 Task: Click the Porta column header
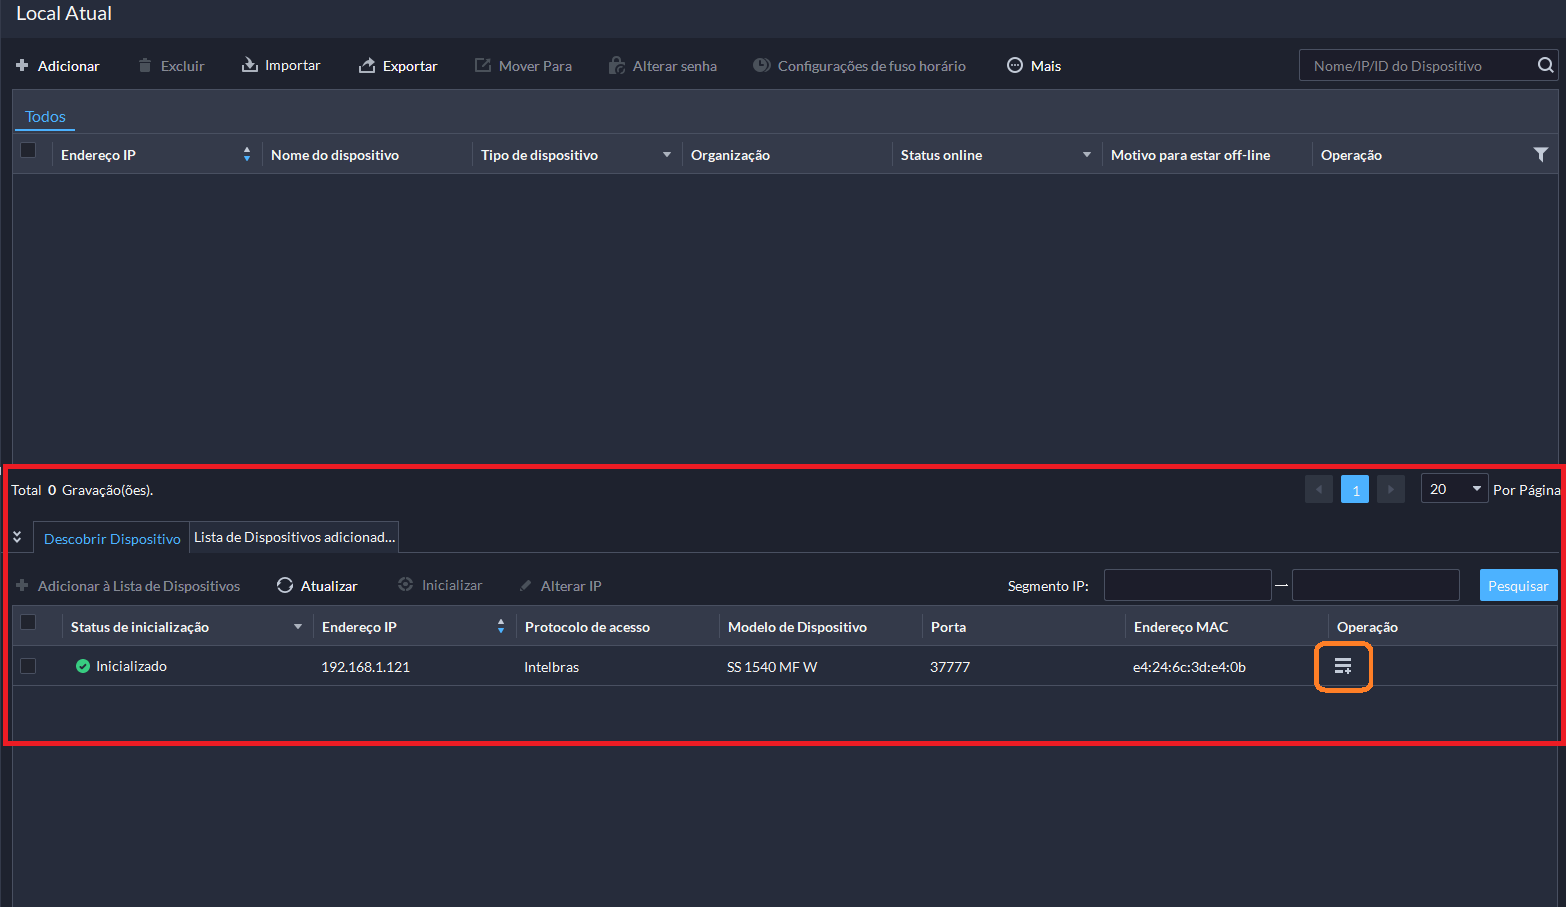click(x=948, y=627)
